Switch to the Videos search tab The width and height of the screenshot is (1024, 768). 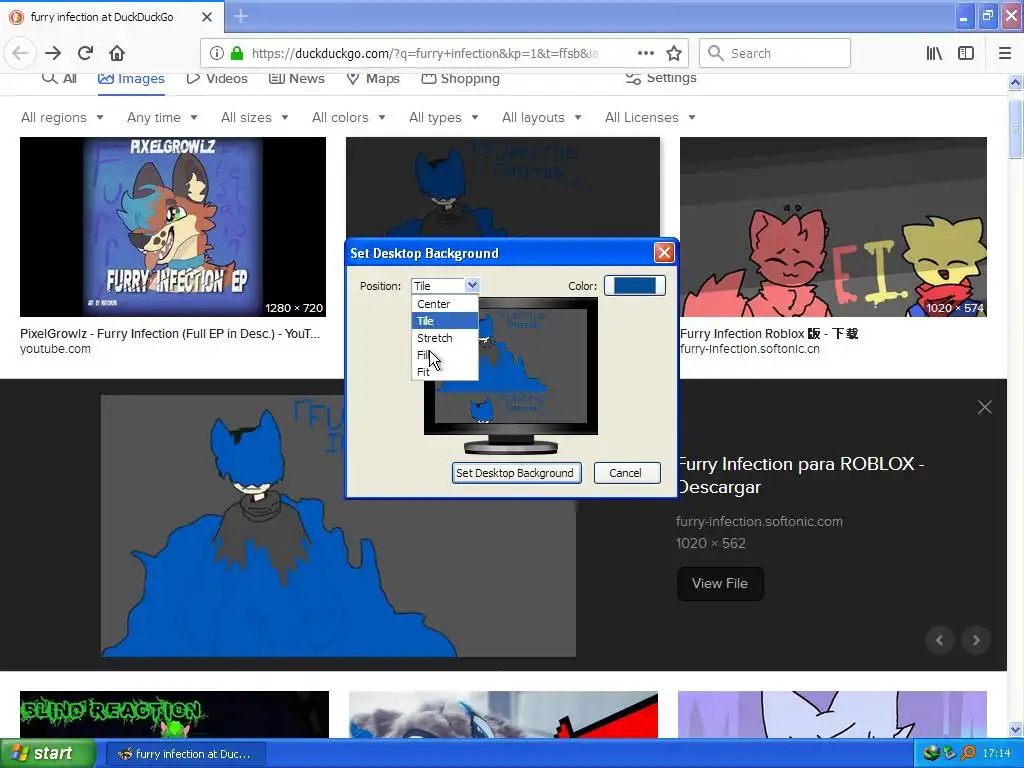(x=217, y=78)
